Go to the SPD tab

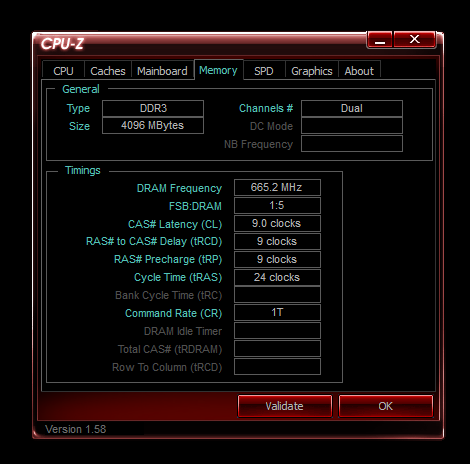click(x=264, y=71)
